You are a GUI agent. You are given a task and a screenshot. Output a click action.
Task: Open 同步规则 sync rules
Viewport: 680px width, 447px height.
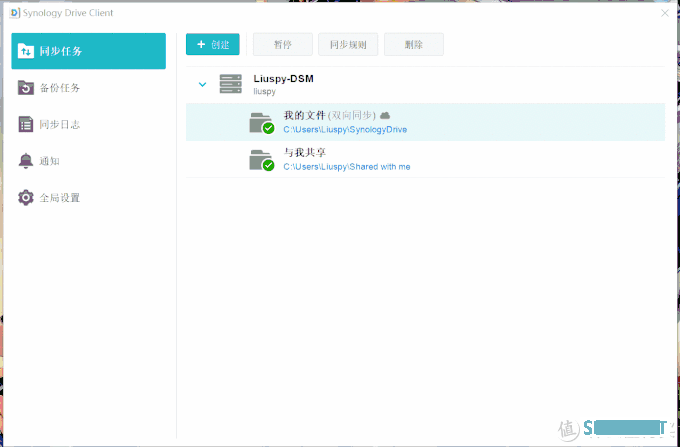click(348, 44)
